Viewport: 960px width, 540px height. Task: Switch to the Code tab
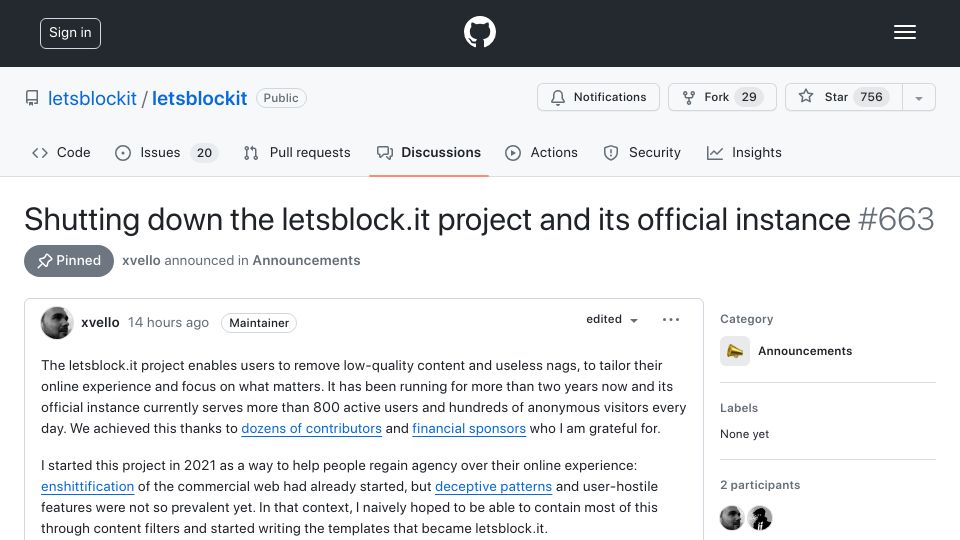[x=61, y=152]
